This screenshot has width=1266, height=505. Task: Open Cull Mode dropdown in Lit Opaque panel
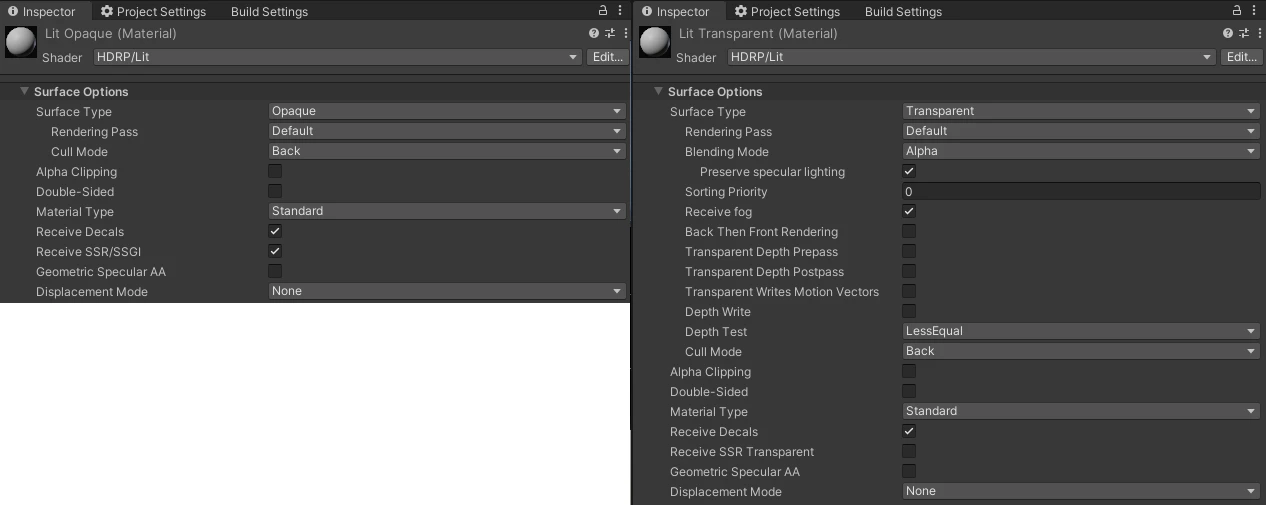point(447,151)
